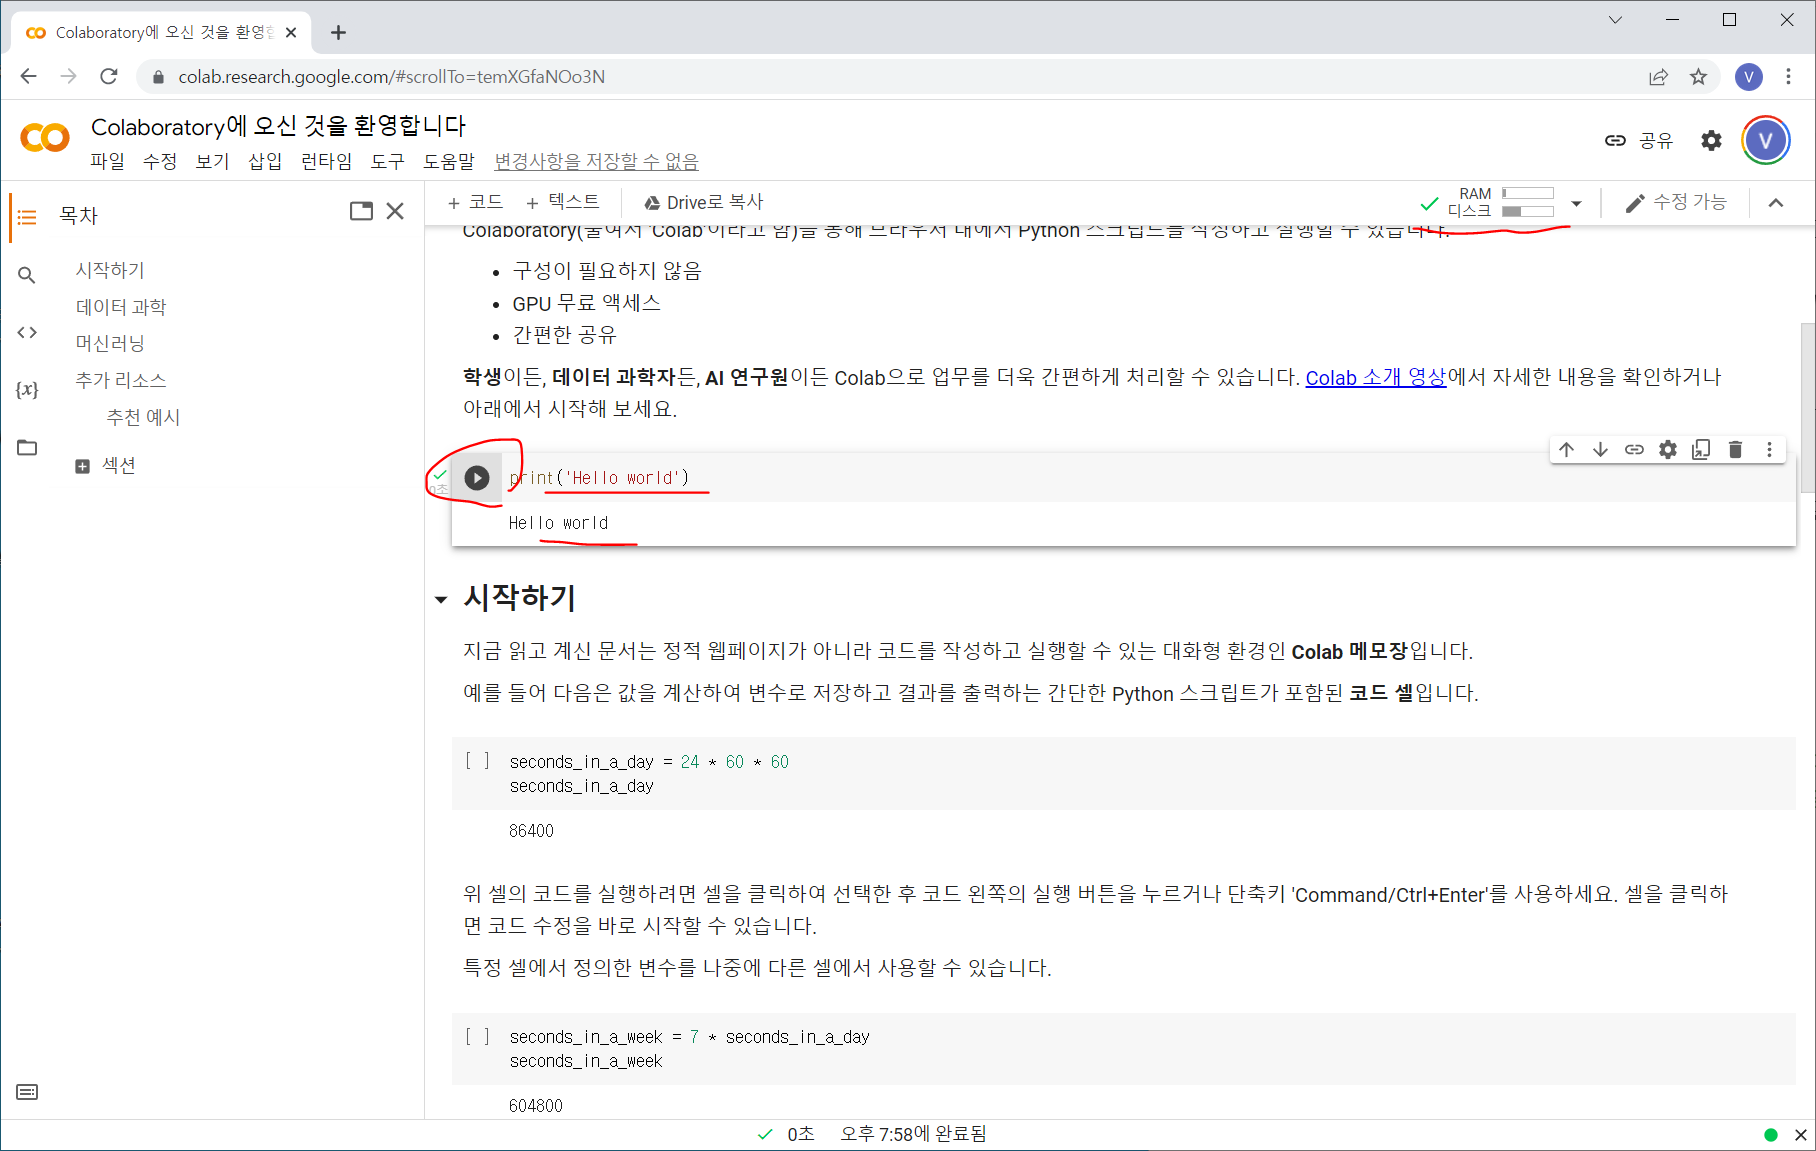Close the 목차 sidebar panel
1816x1151 pixels.
395,211
